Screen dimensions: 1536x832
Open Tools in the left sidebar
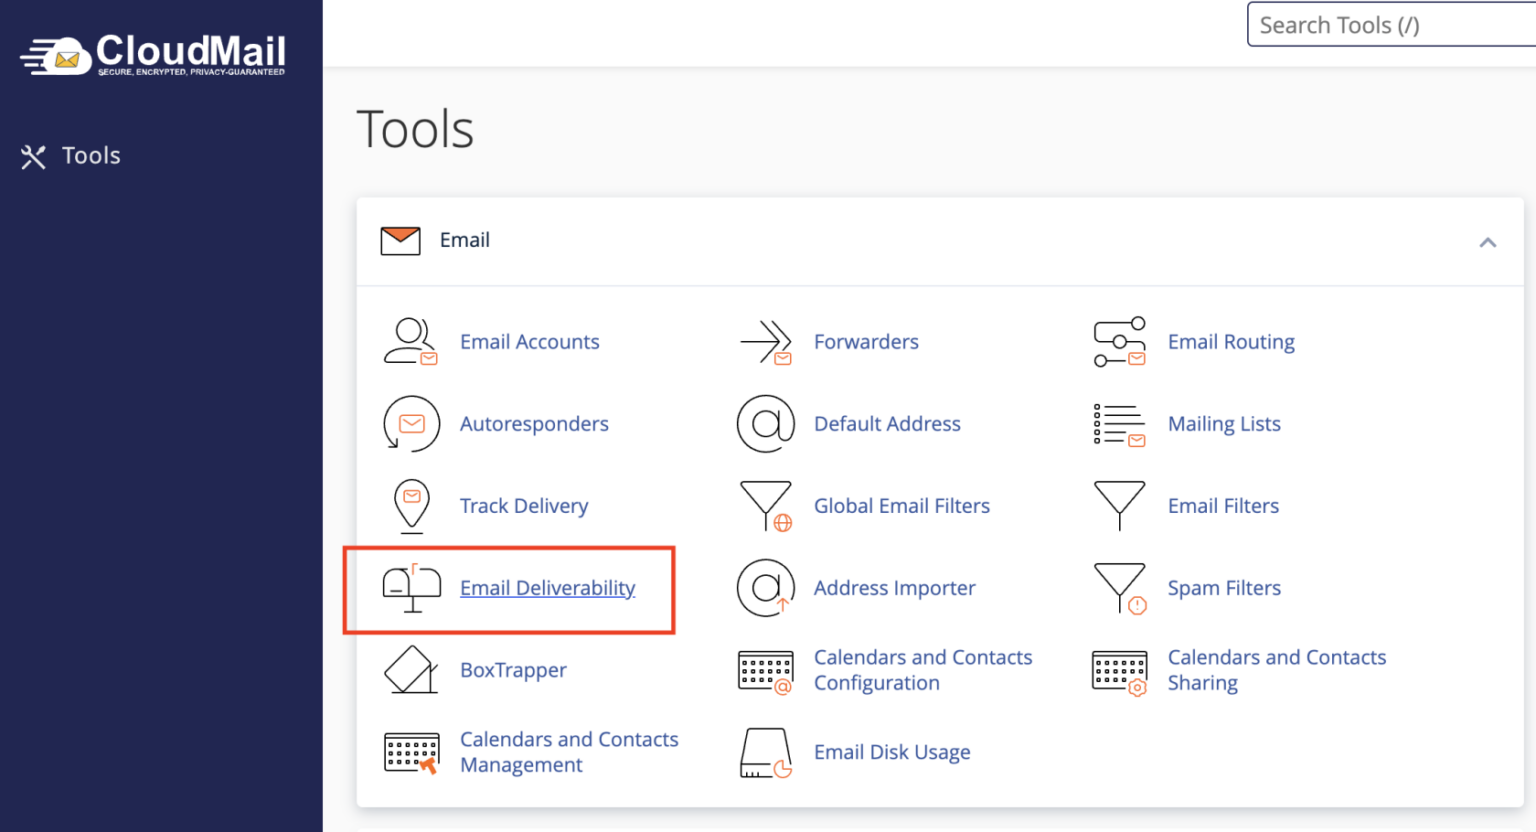tap(90, 156)
